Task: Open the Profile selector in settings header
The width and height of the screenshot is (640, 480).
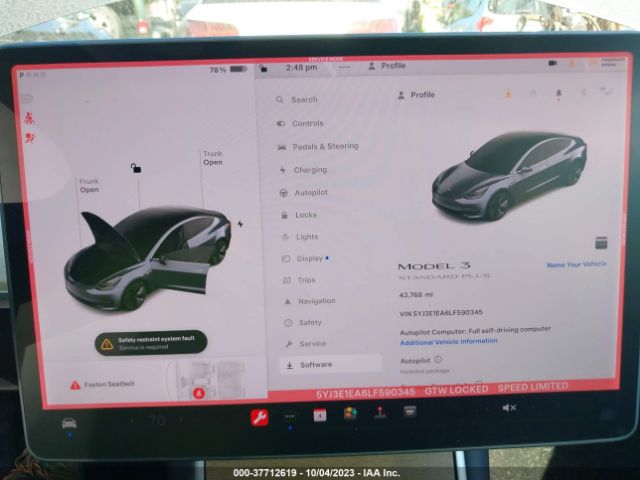Action: (x=416, y=95)
